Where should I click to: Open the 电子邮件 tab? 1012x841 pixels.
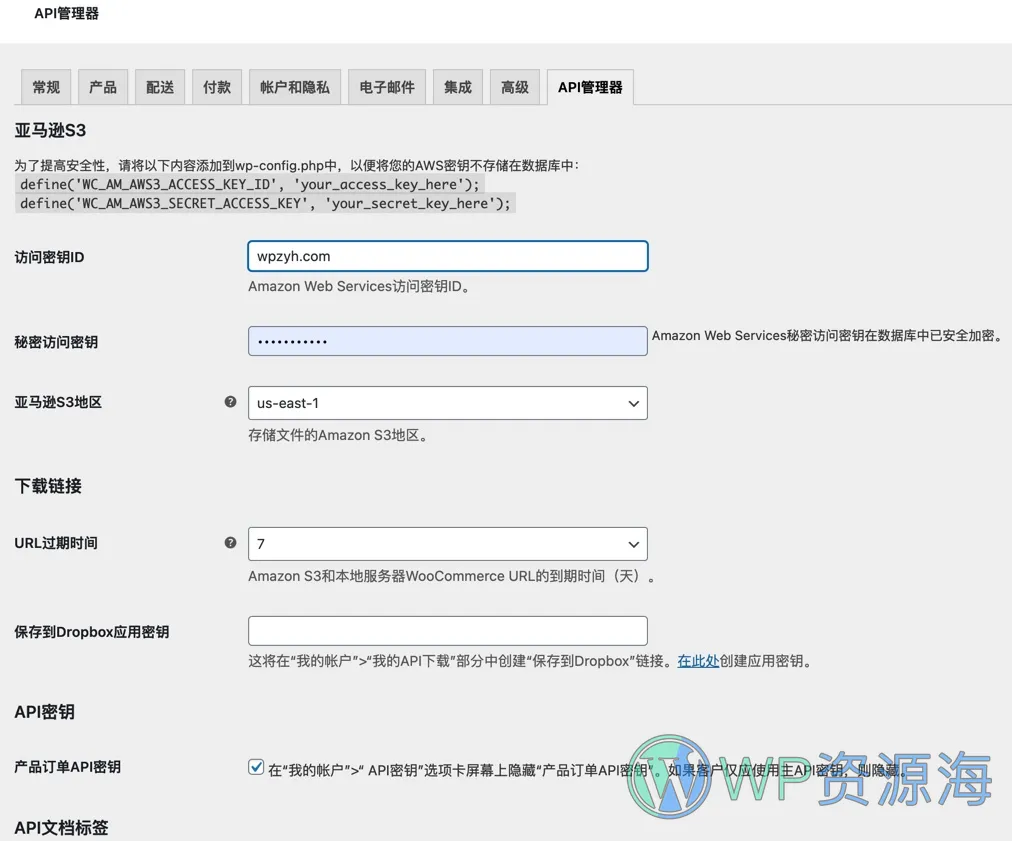[x=386, y=87]
